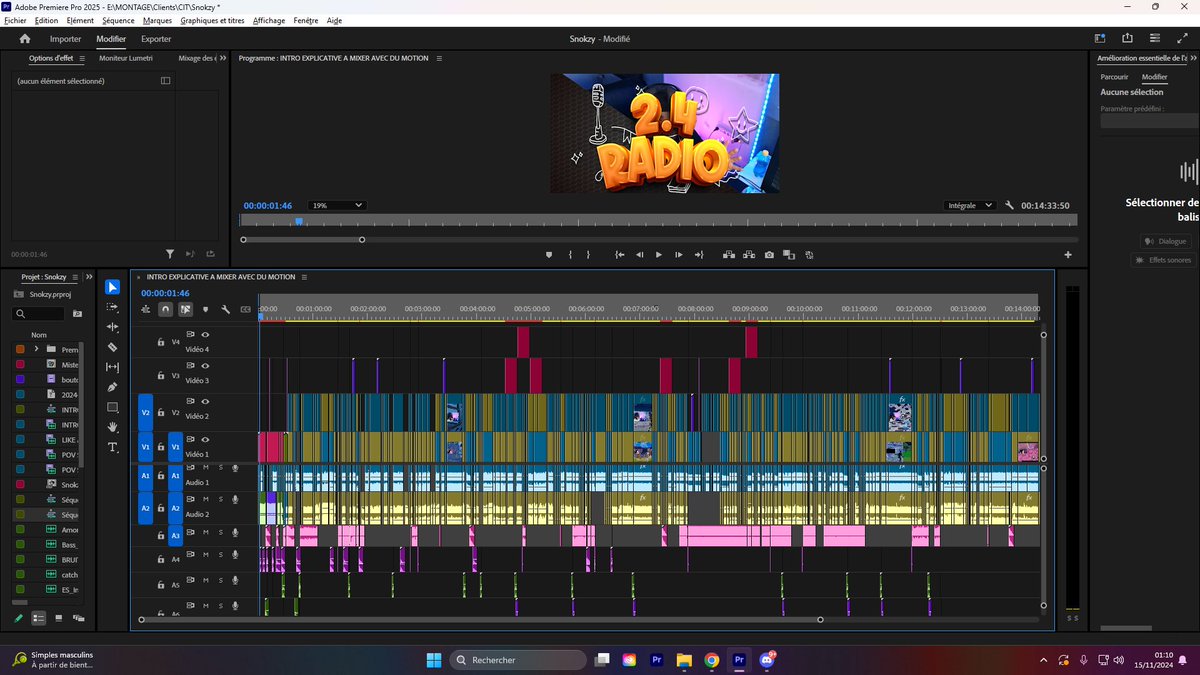Open the Intégrale playback resolution dropdown
1200x675 pixels.
click(x=969, y=205)
